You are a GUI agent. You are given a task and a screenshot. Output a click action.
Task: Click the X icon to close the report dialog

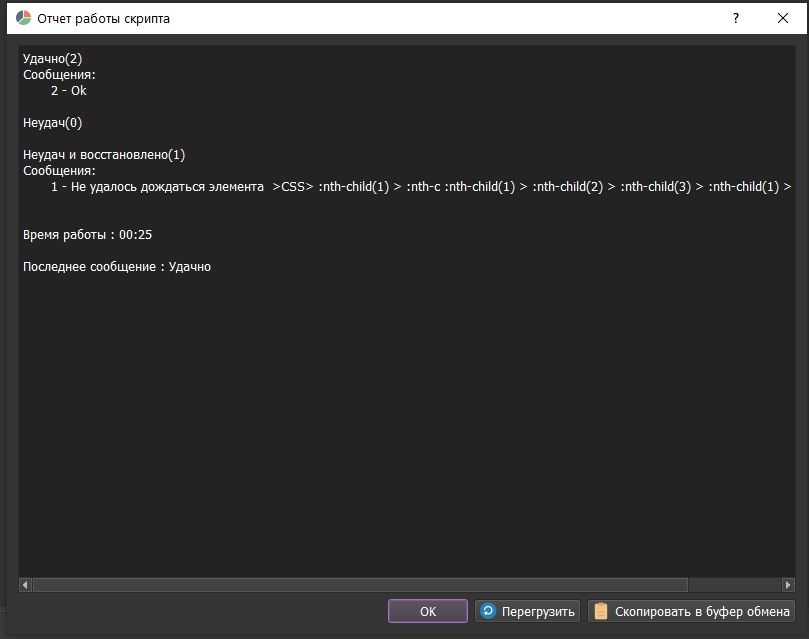(x=784, y=18)
